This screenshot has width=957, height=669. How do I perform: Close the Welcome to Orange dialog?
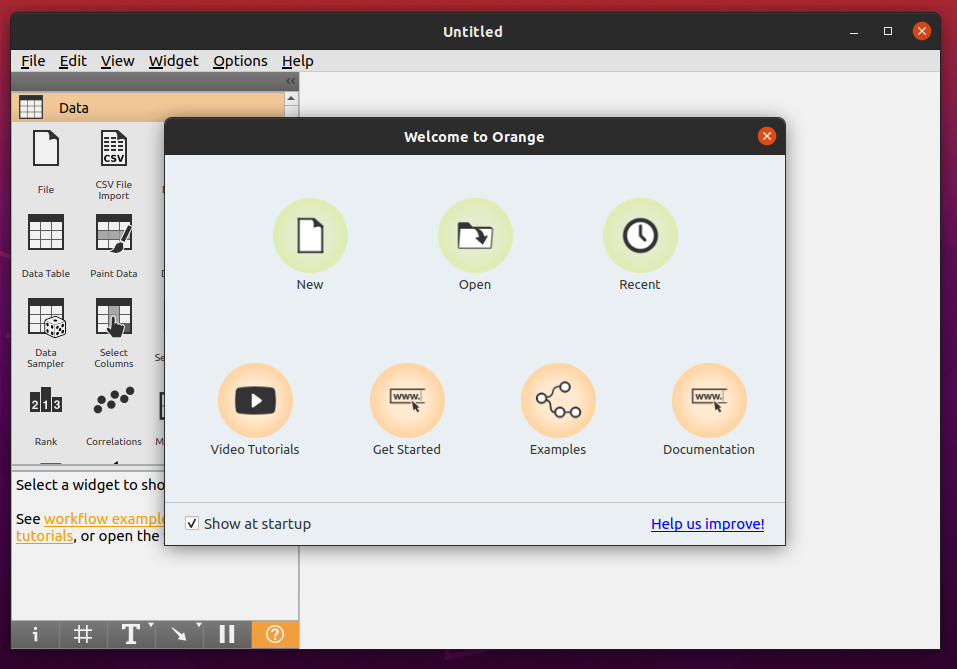coord(767,136)
